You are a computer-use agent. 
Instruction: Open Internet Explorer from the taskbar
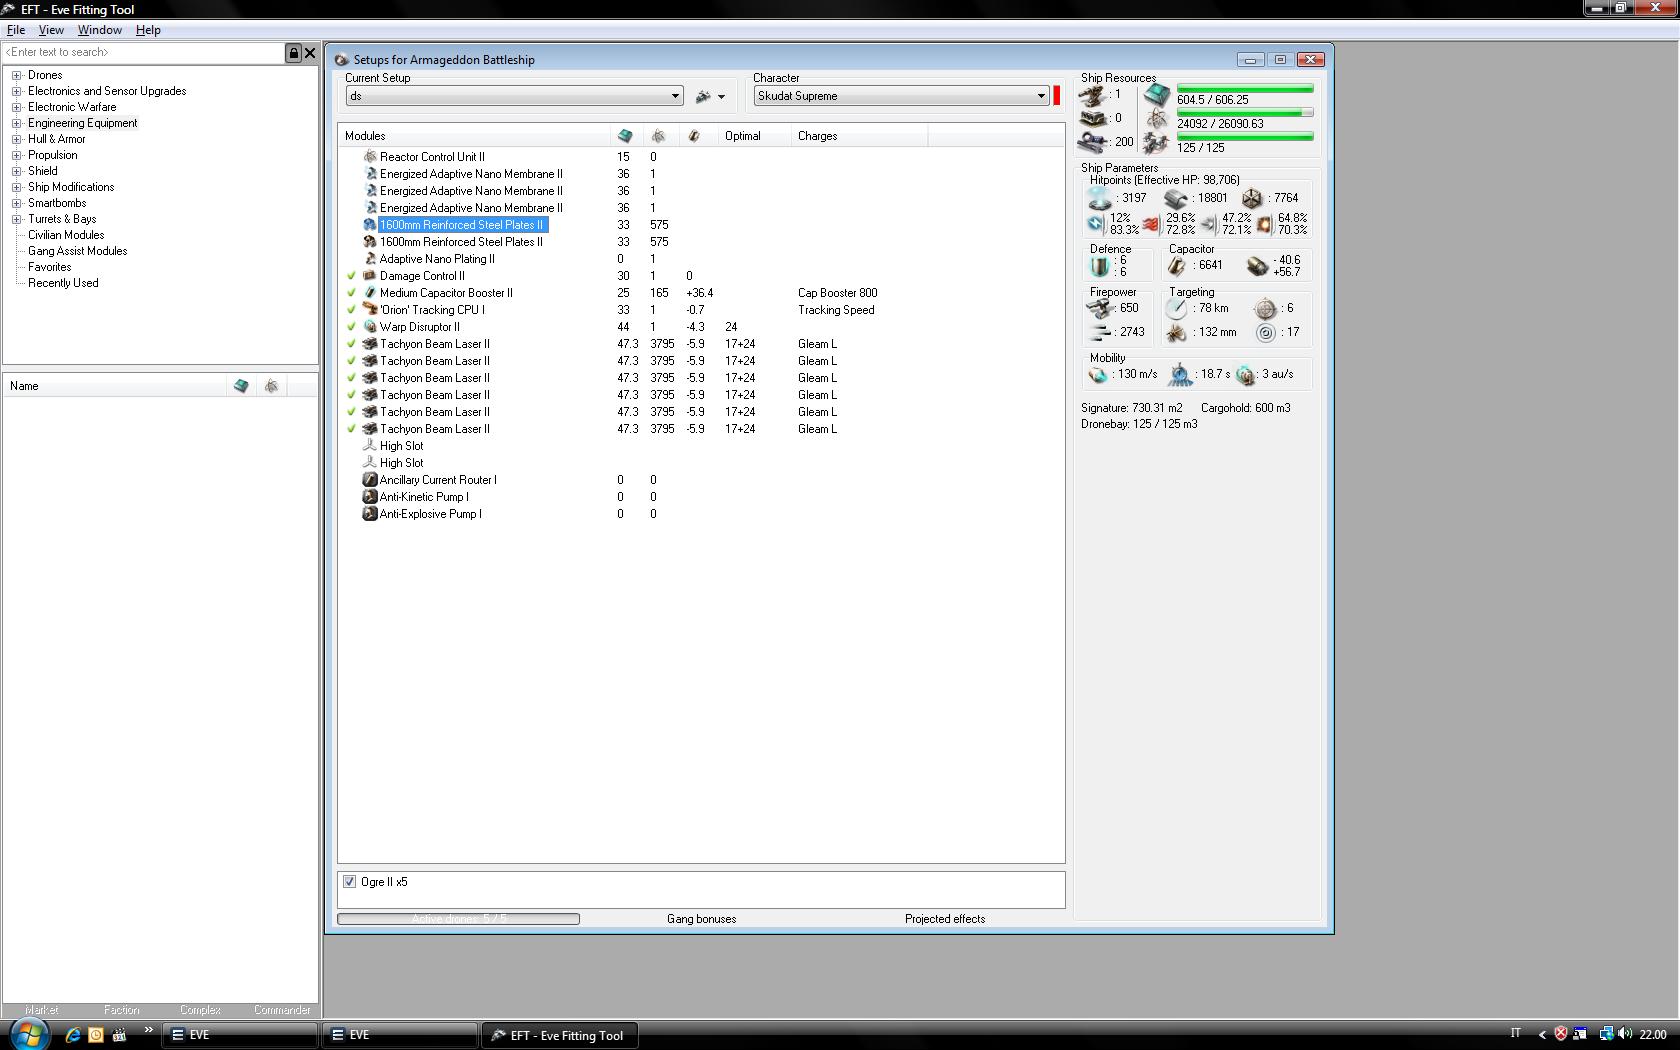point(72,1035)
